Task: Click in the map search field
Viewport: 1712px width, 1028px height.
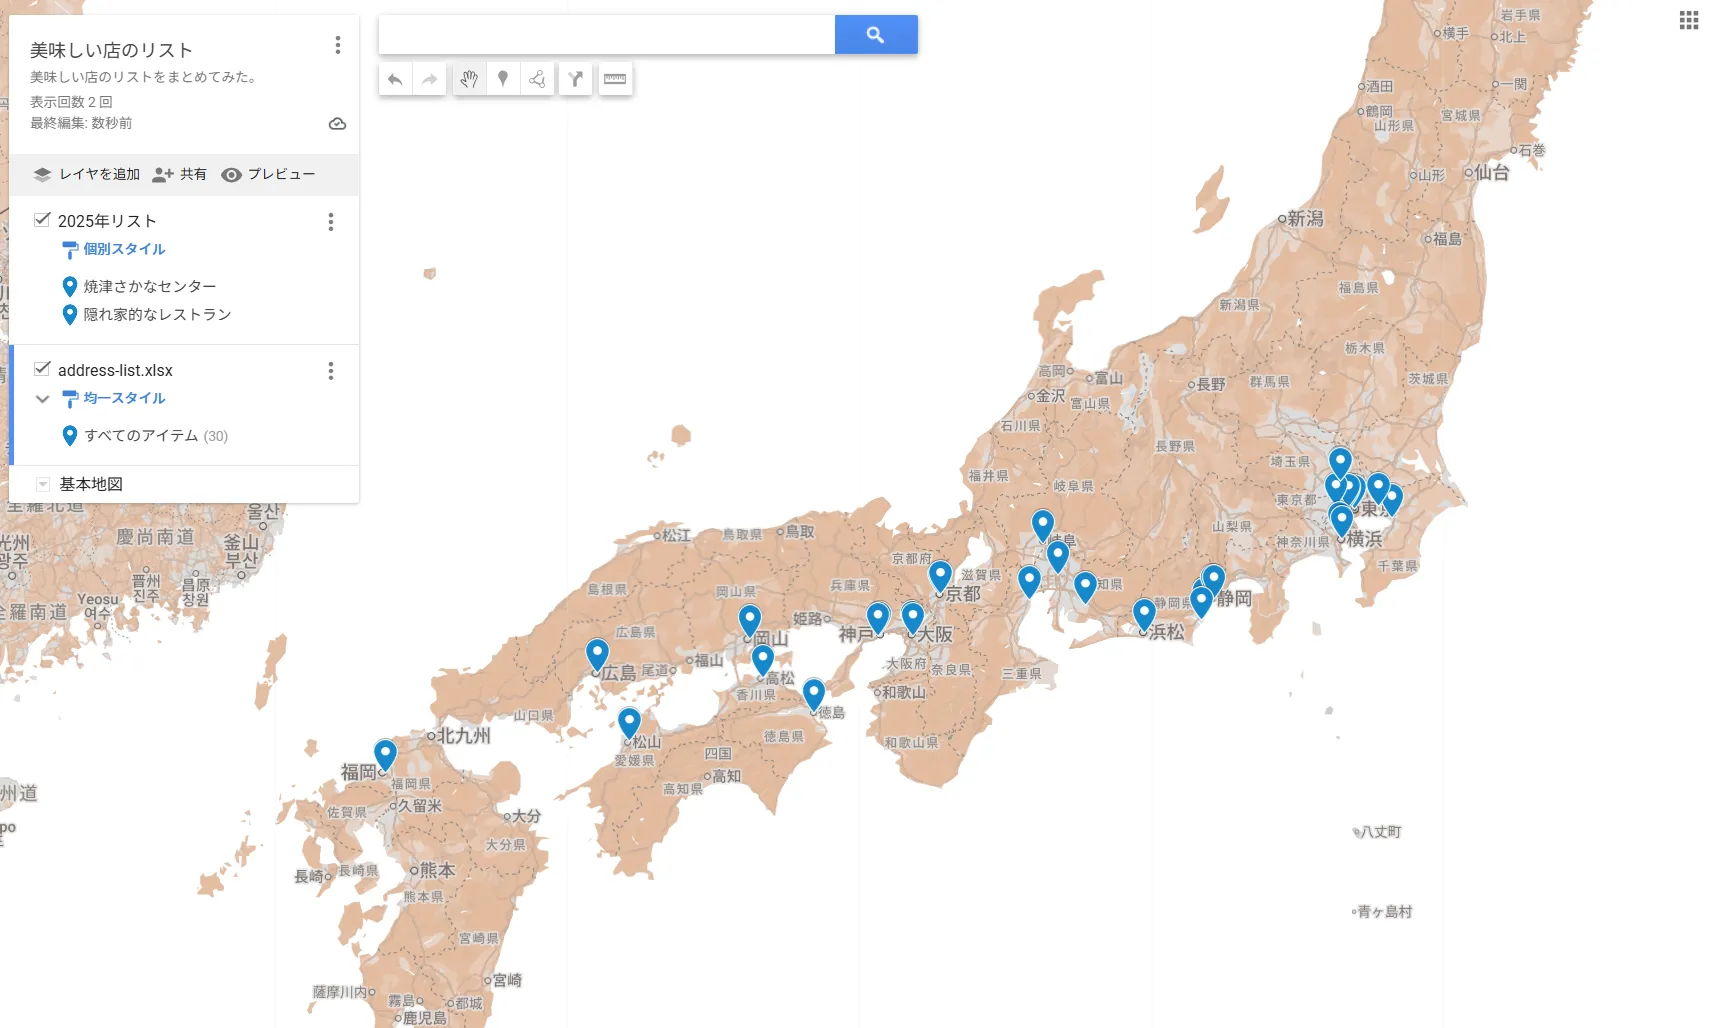Action: (x=606, y=35)
